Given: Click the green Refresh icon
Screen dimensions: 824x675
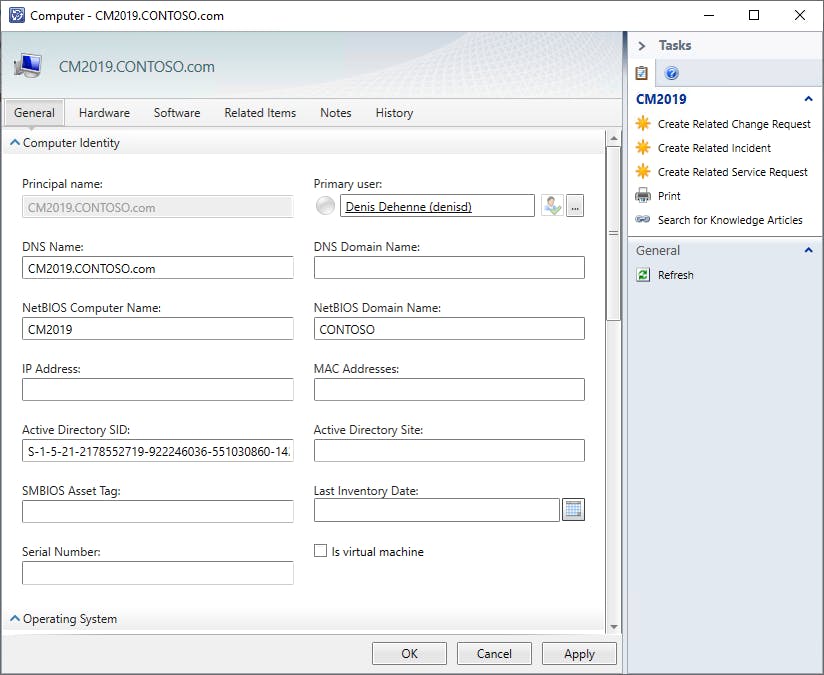Looking at the screenshot, I should 643,274.
